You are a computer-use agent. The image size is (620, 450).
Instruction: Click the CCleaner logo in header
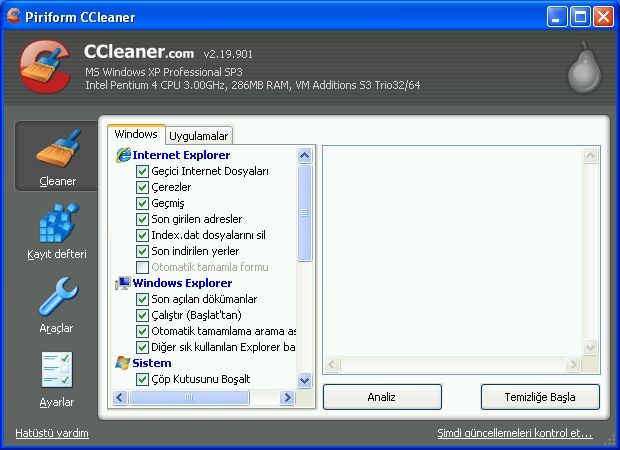pos(45,66)
